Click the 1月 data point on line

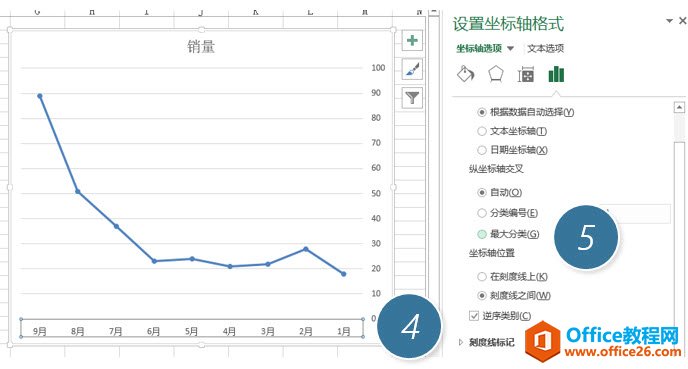344,274
